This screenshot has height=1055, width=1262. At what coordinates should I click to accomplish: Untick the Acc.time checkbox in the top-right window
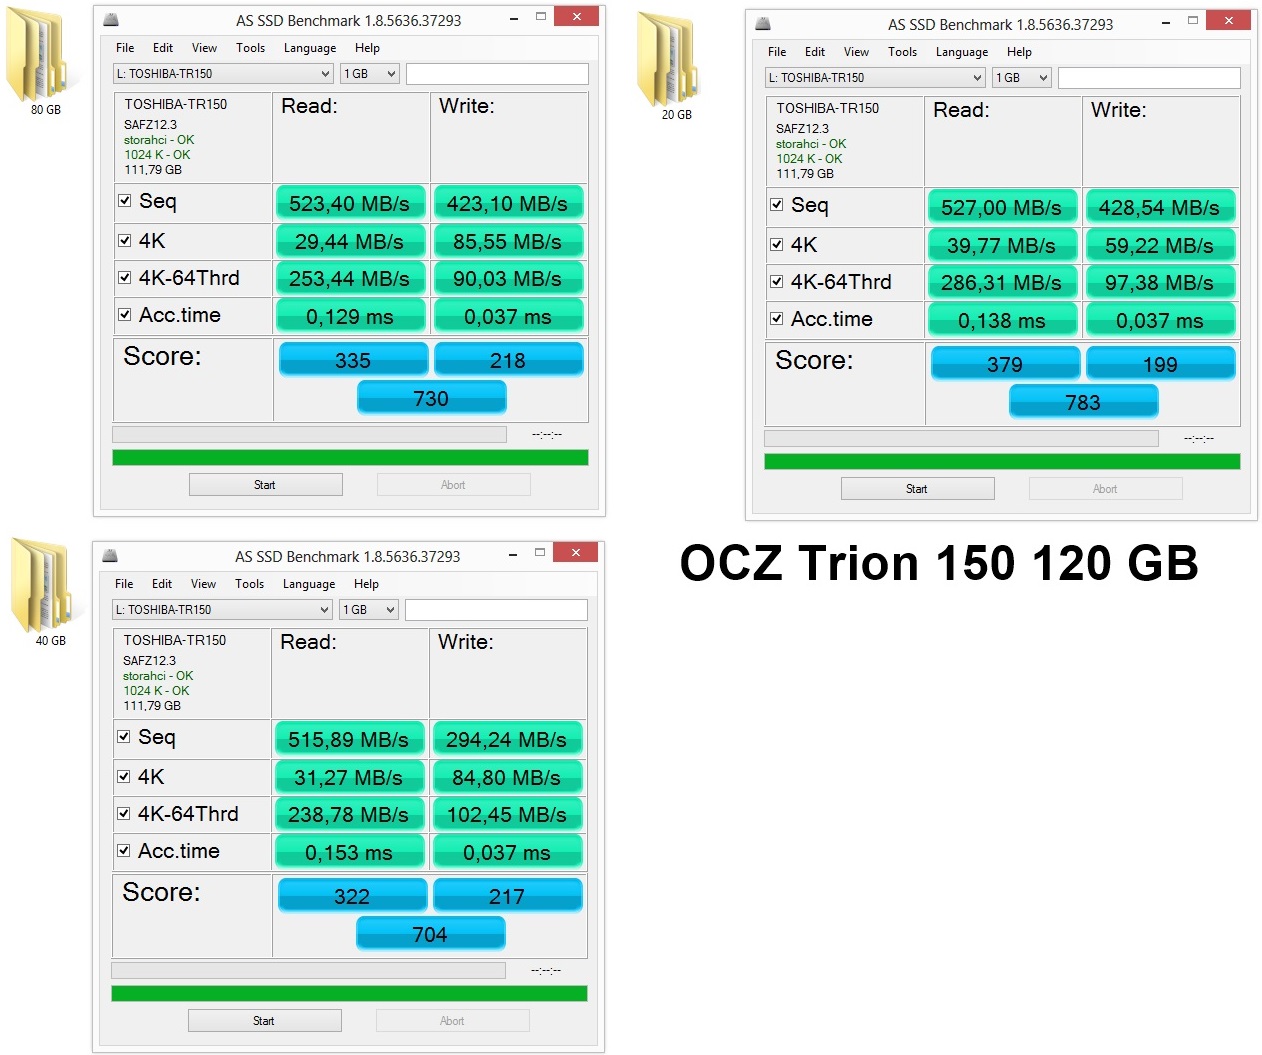tap(777, 319)
